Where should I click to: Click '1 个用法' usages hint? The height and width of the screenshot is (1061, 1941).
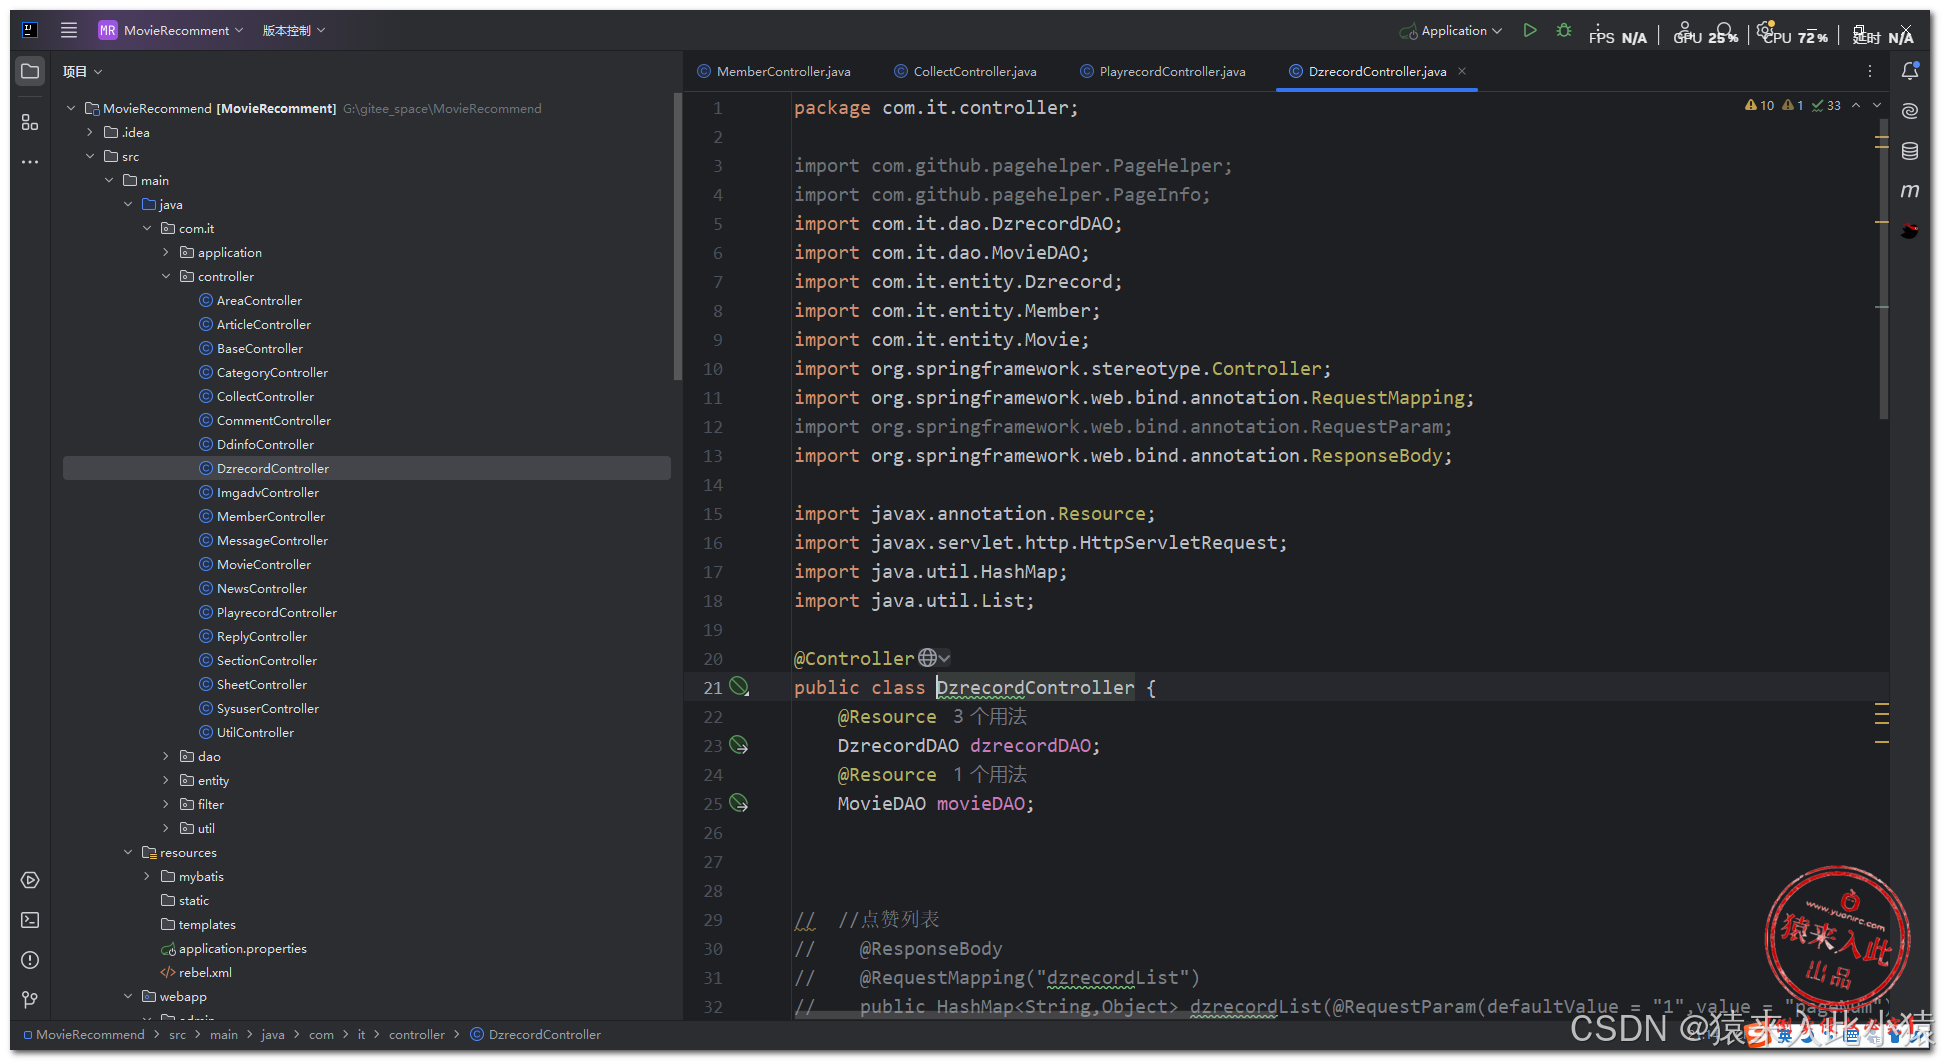pyautogui.click(x=989, y=774)
